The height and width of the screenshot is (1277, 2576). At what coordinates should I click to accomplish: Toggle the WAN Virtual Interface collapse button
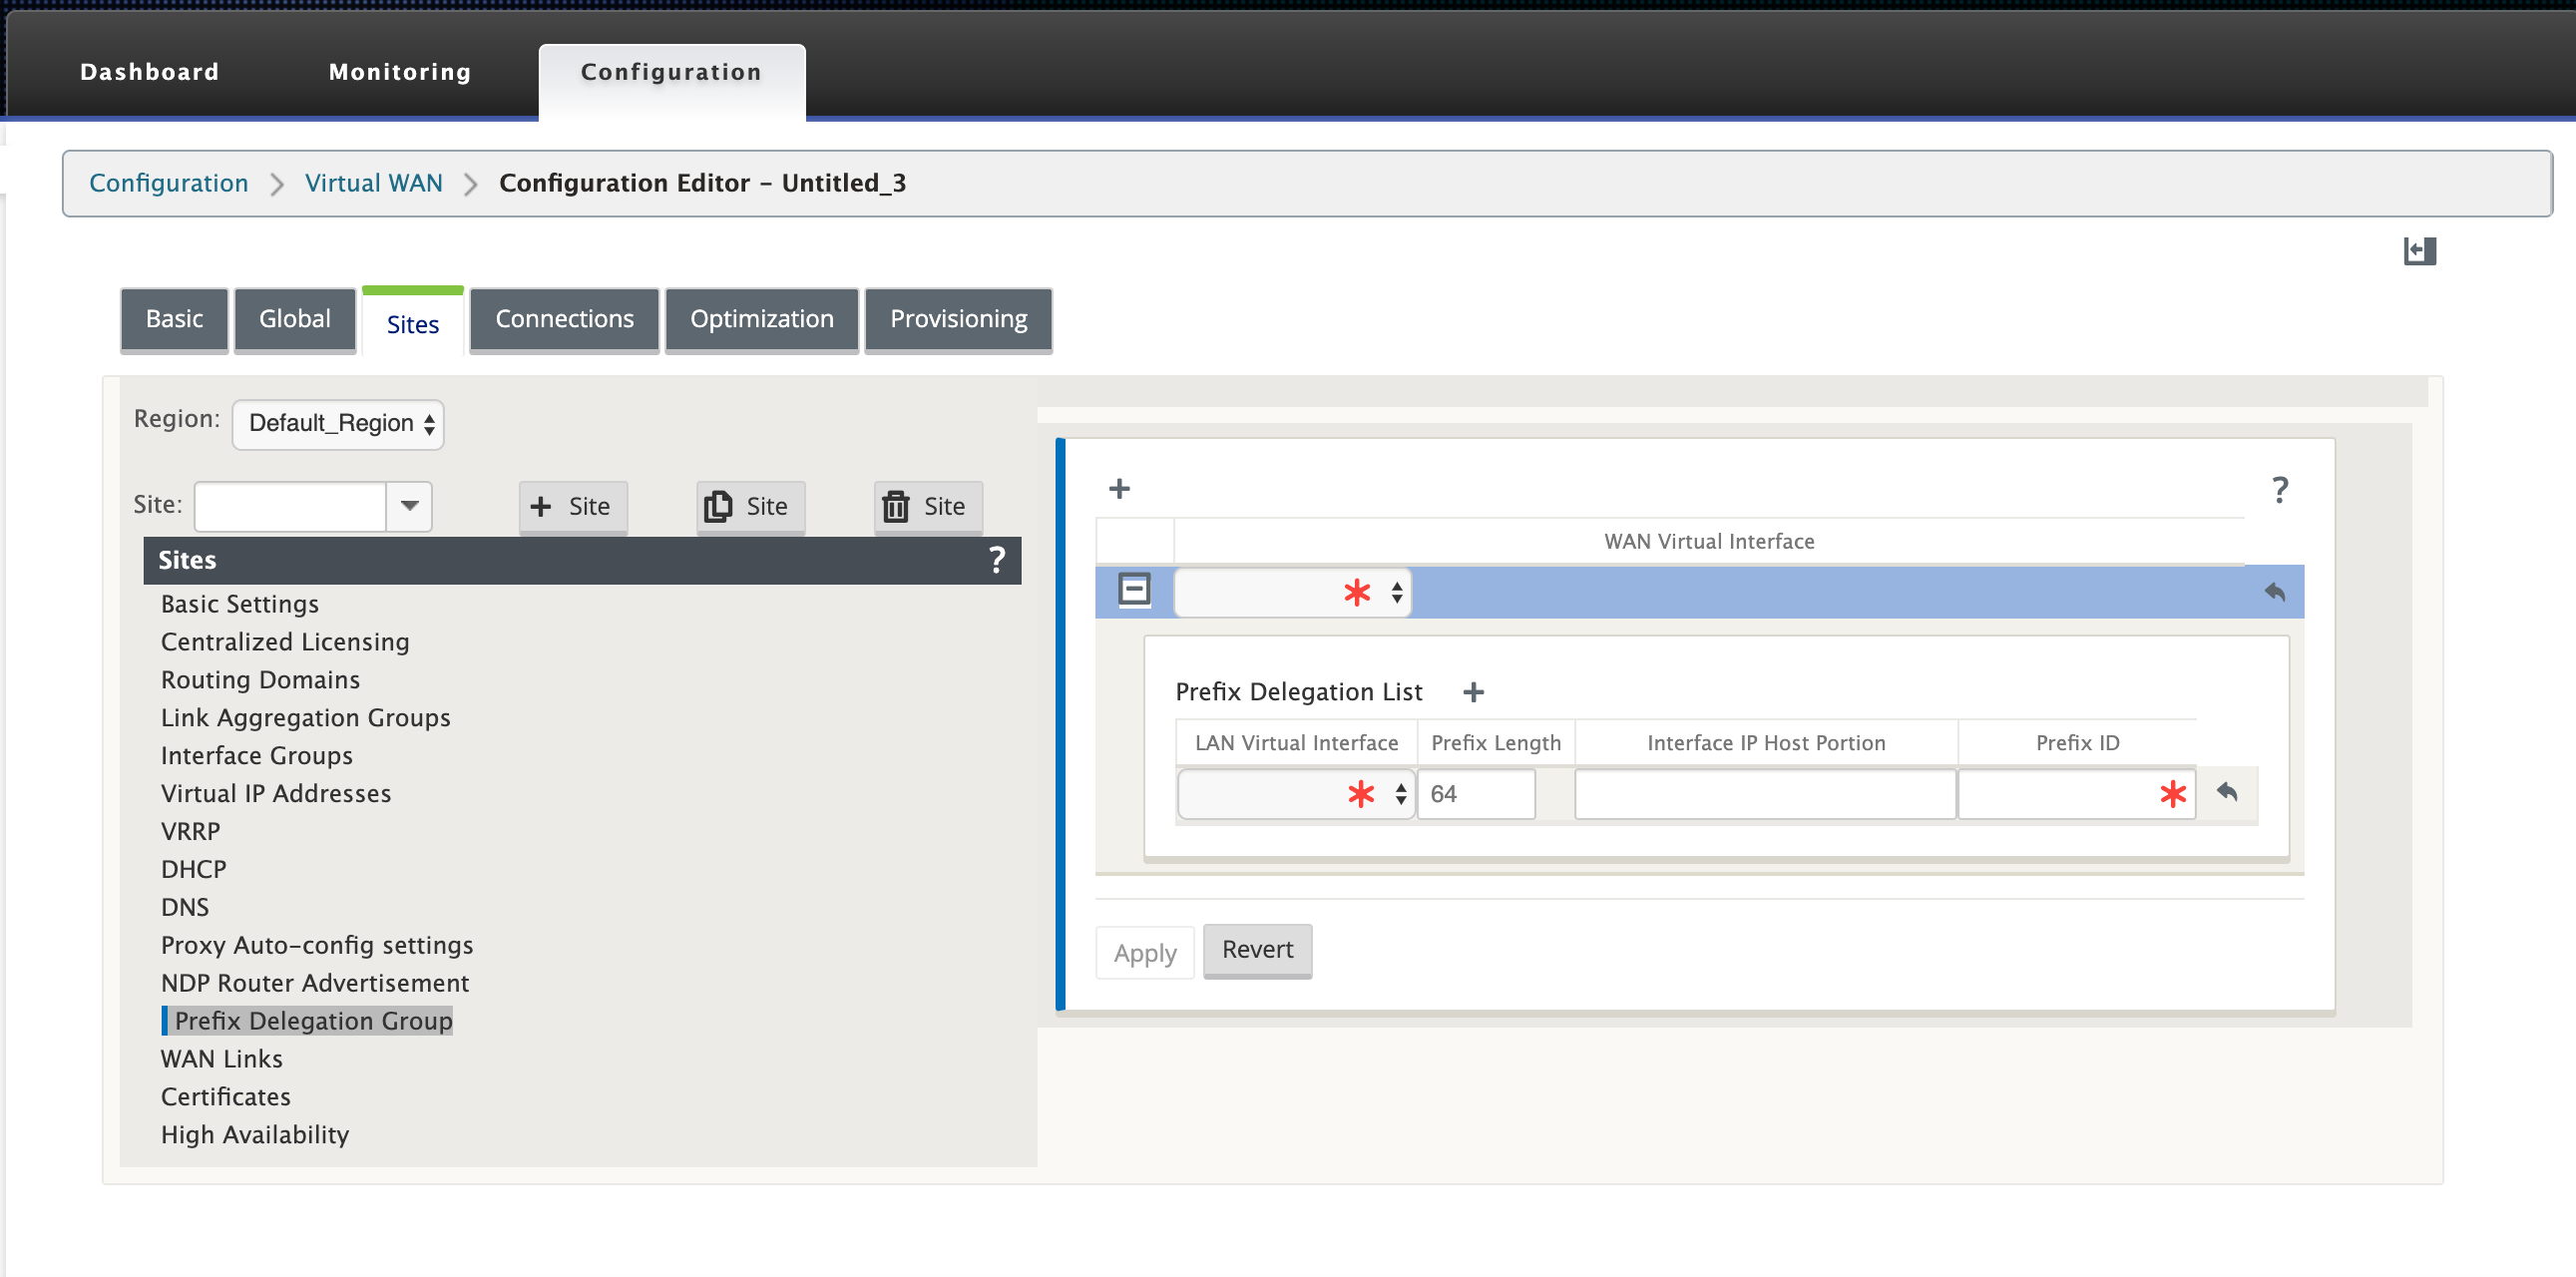point(1133,592)
